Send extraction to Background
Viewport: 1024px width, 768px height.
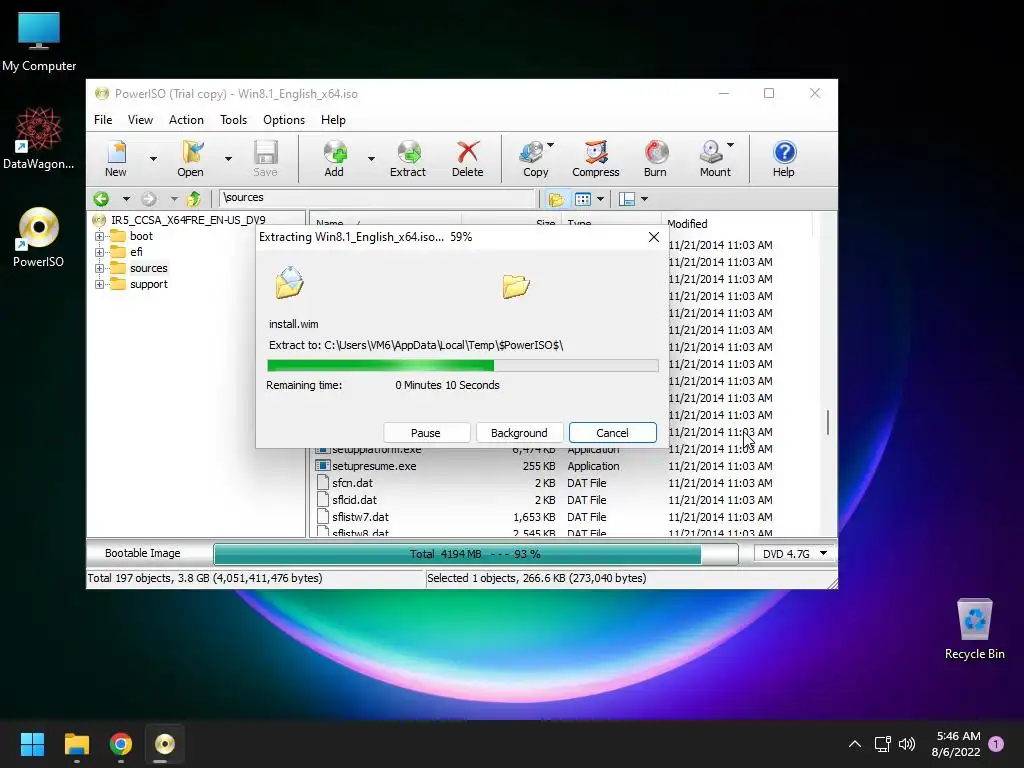(x=520, y=433)
